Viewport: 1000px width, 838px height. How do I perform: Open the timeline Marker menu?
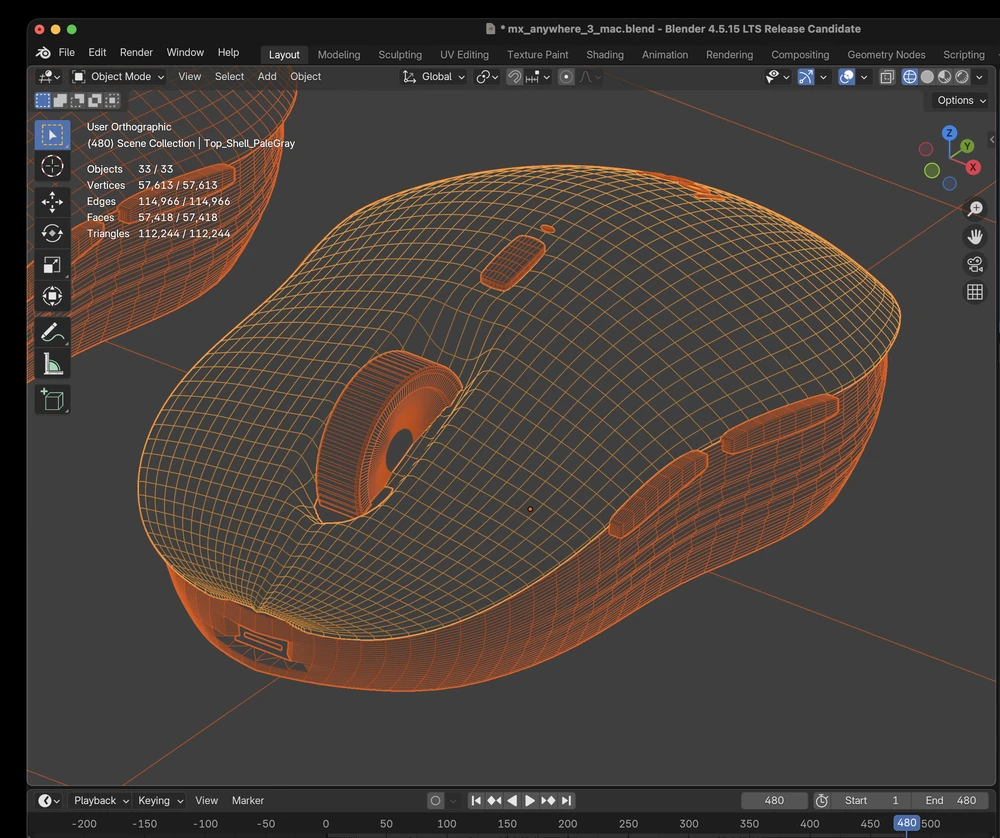247,800
